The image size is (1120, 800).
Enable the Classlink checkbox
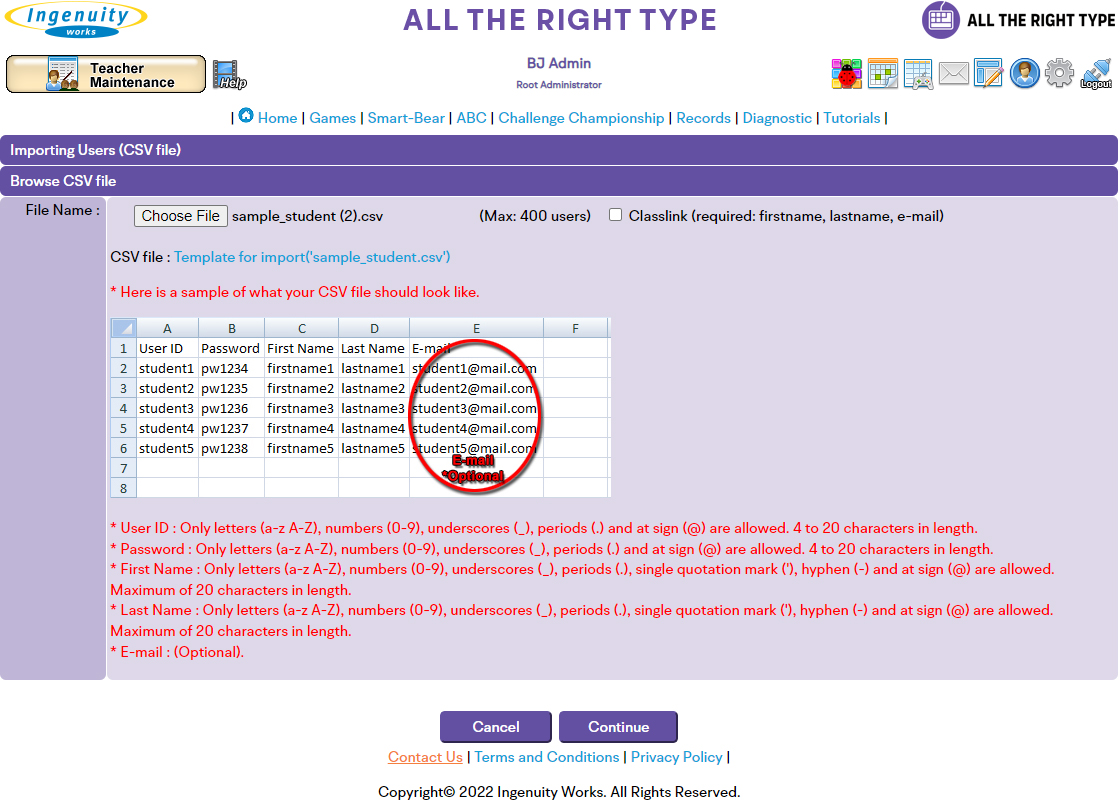click(616, 215)
